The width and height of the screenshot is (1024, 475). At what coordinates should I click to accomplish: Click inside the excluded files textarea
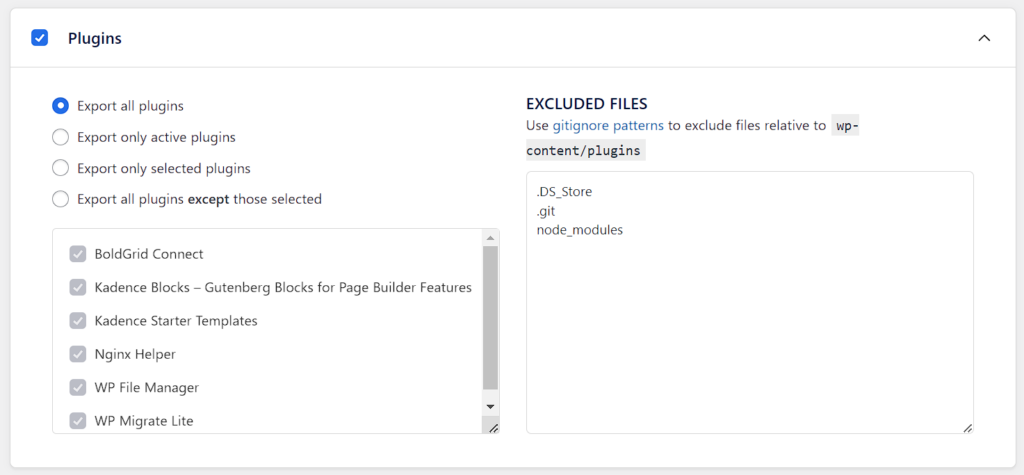(749, 320)
